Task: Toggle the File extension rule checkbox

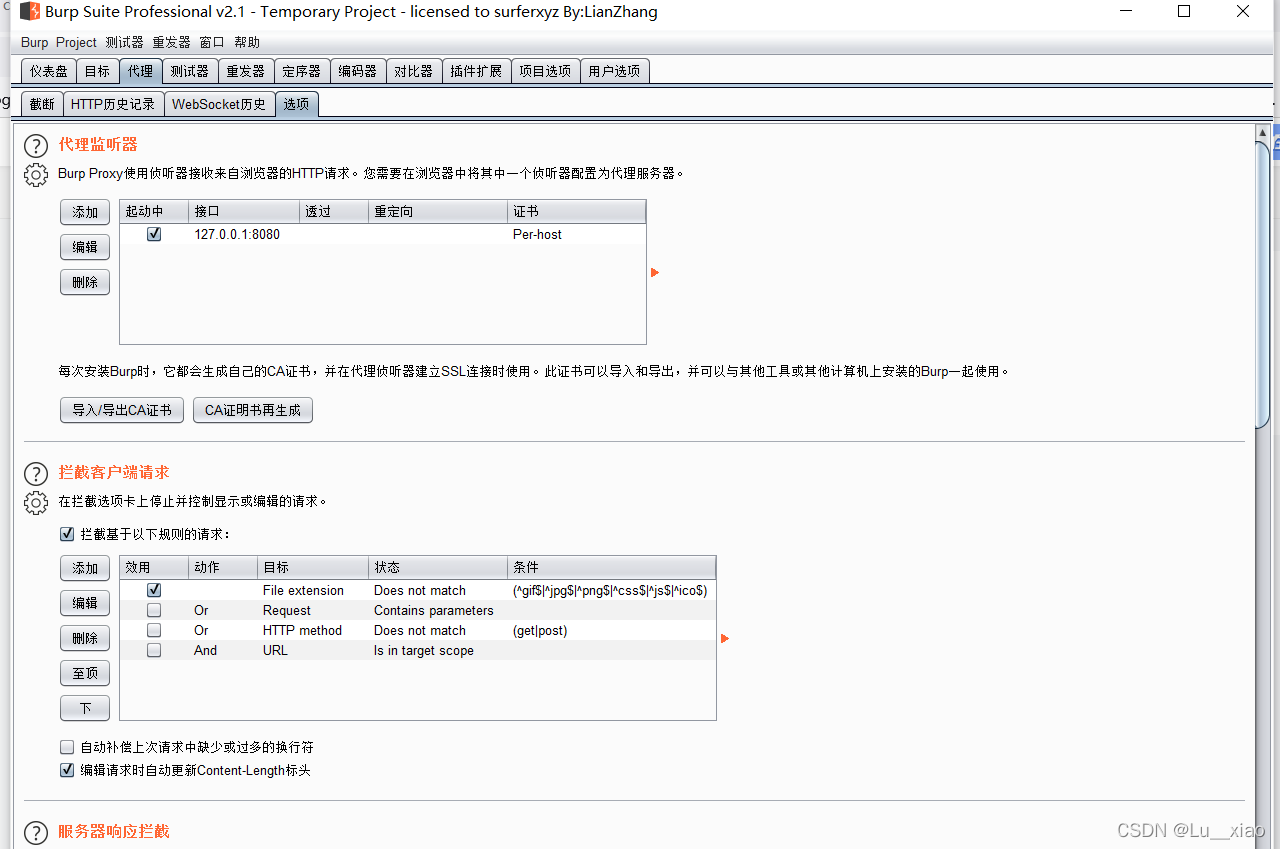Action: pyautogui.click(x=154, y=590)
